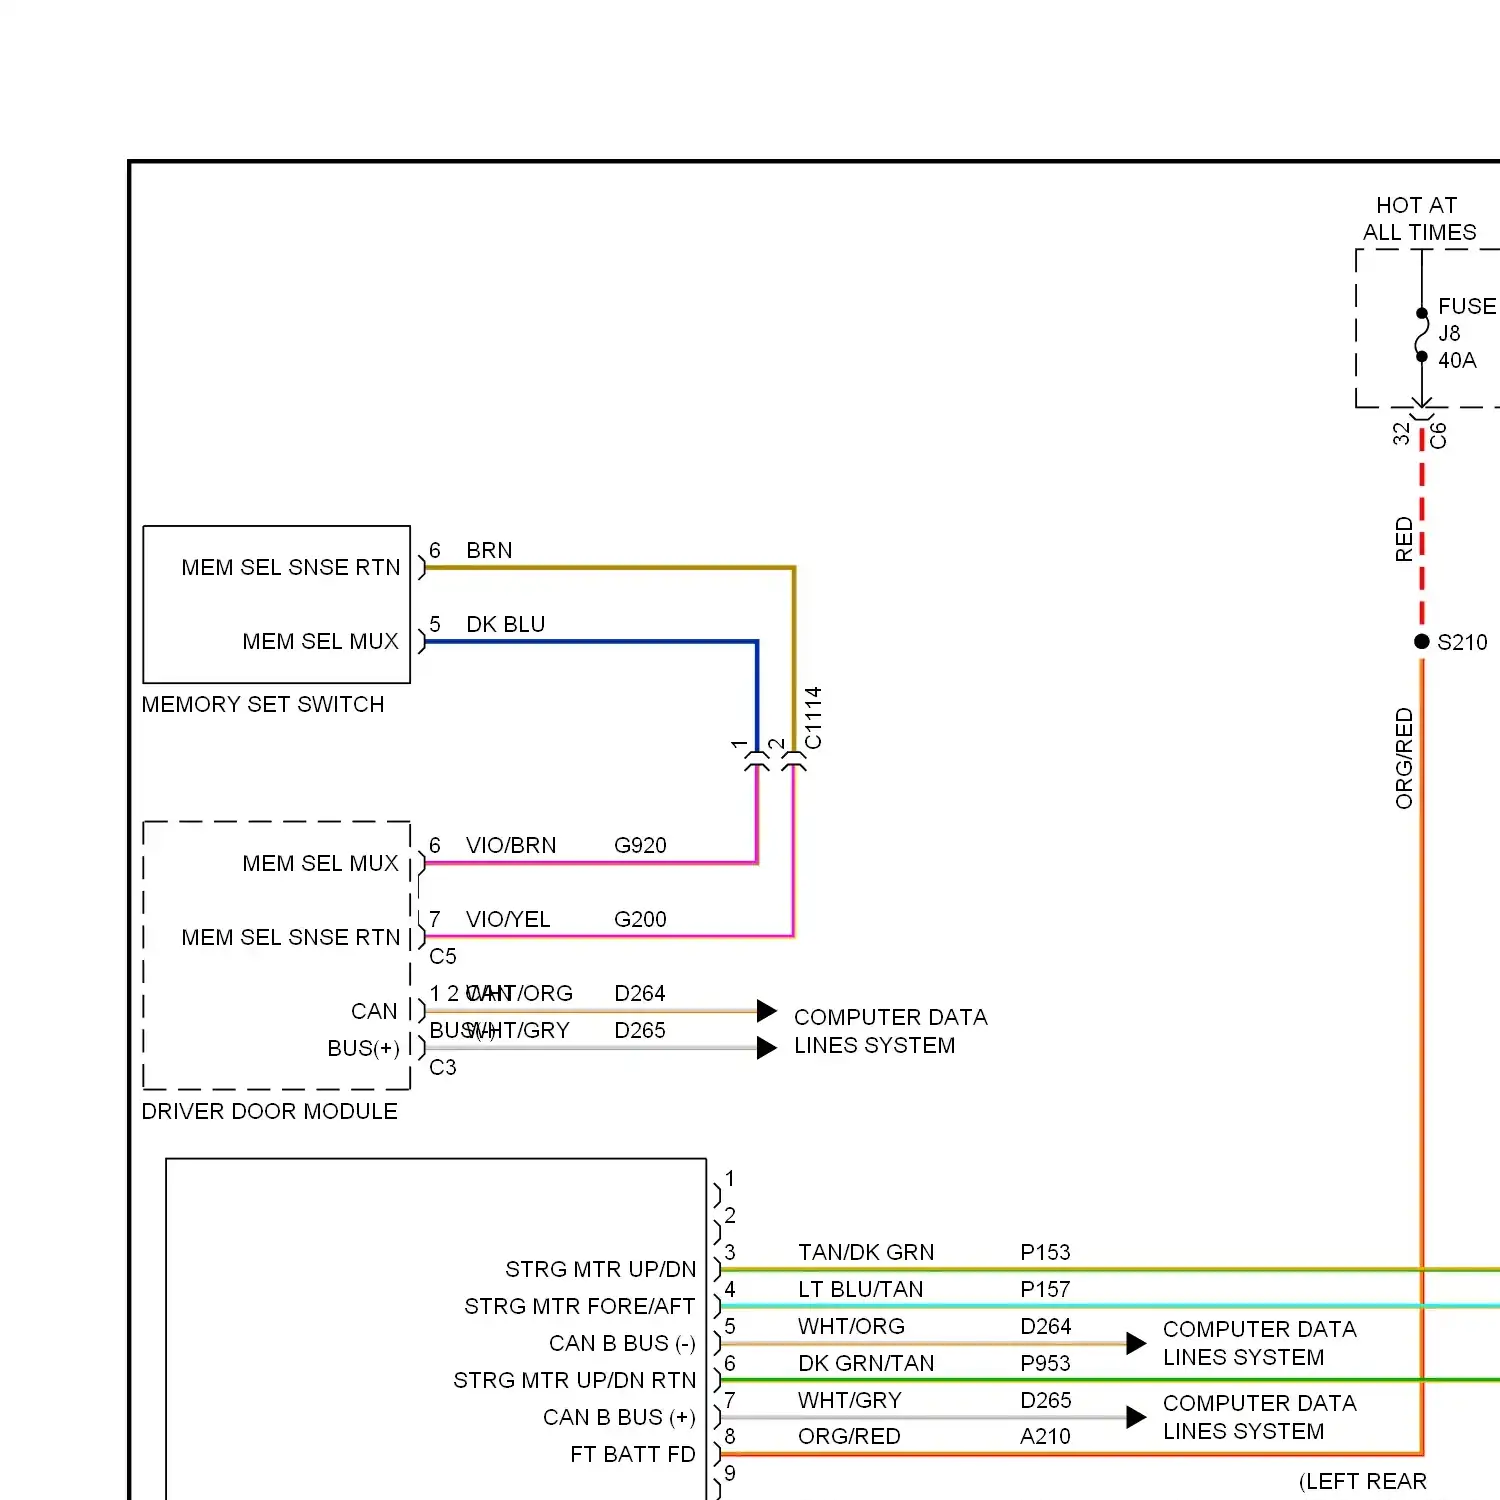
Task: Select COMPUTER DATA LINES SYSTEM beside pin 5
Action: click(1260, 1343)
